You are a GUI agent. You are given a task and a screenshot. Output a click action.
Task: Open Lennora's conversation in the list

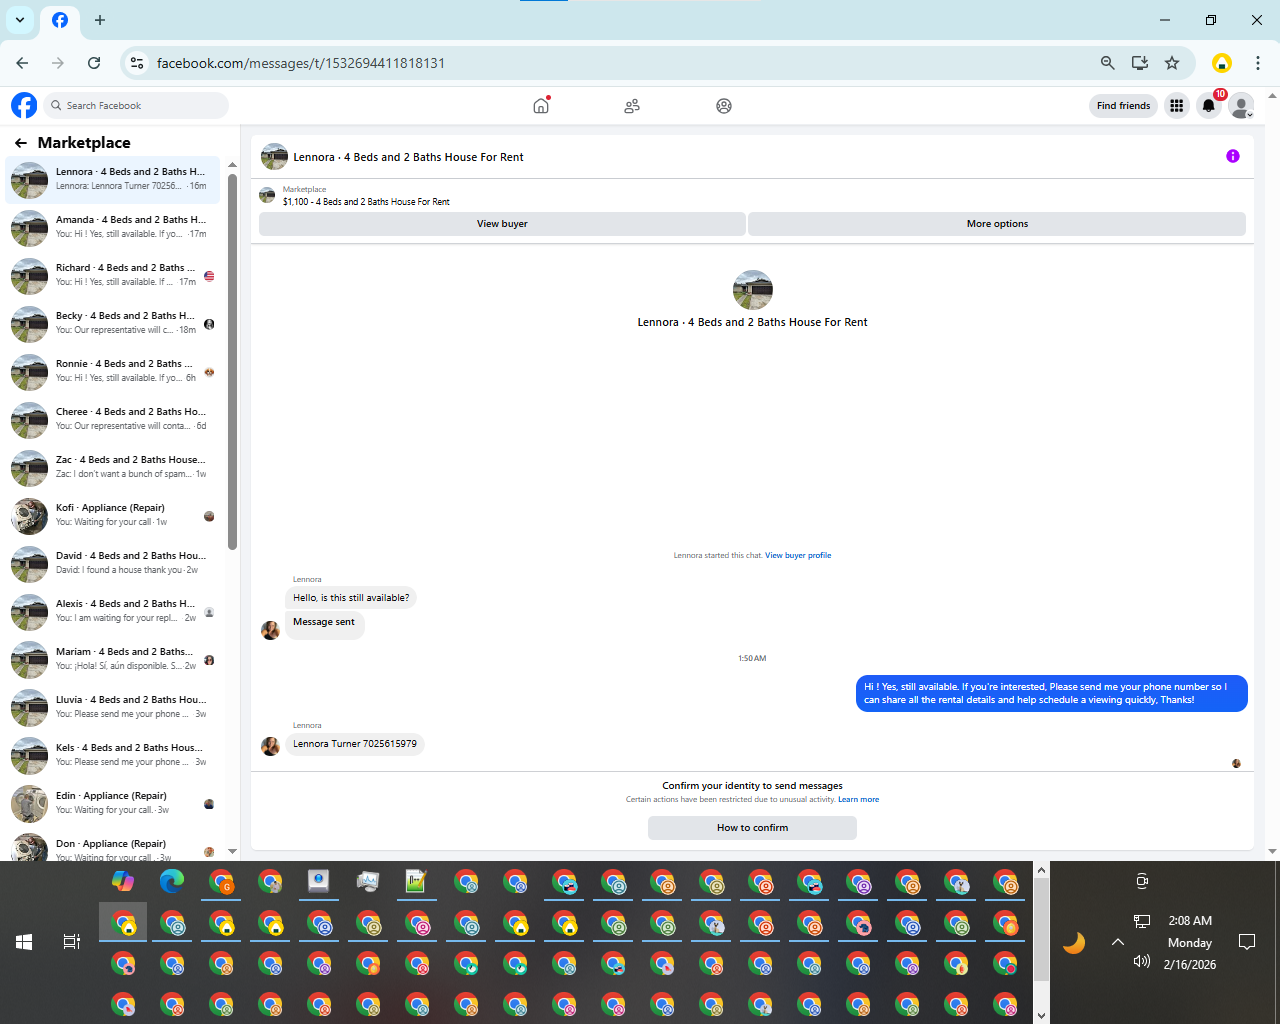click(113, 180)
